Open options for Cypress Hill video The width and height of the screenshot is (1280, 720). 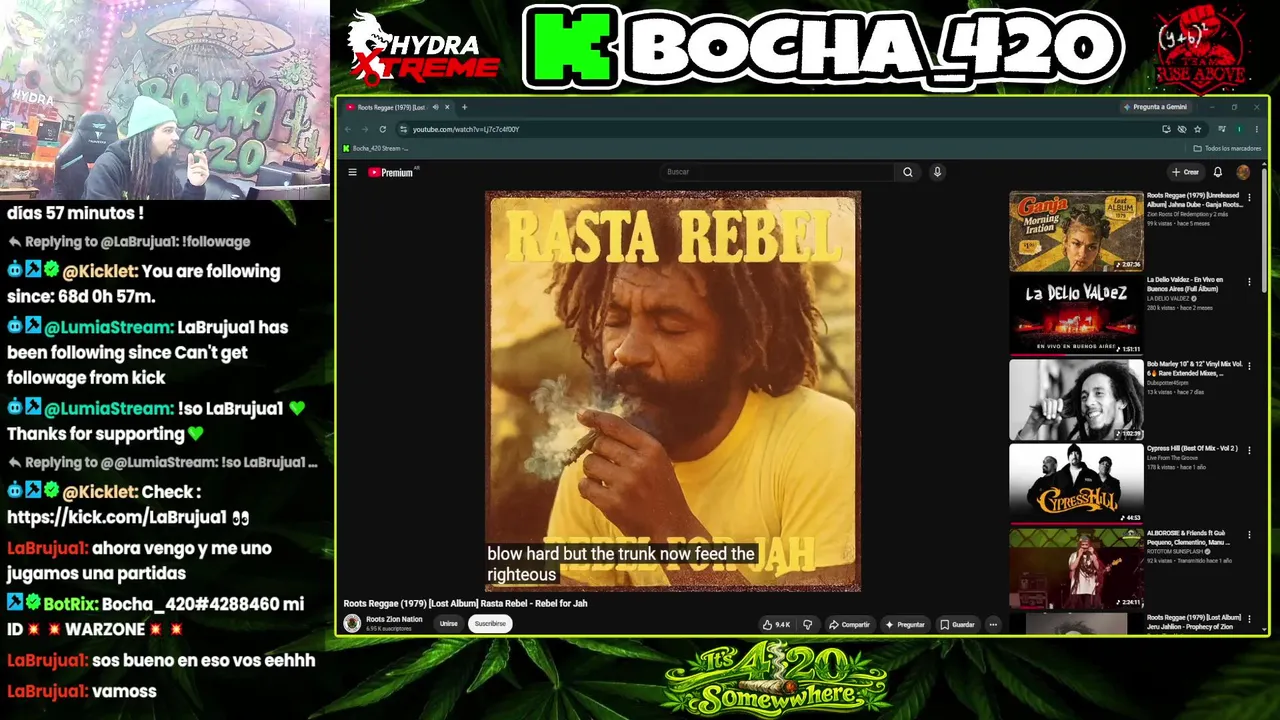point(1249,450)
